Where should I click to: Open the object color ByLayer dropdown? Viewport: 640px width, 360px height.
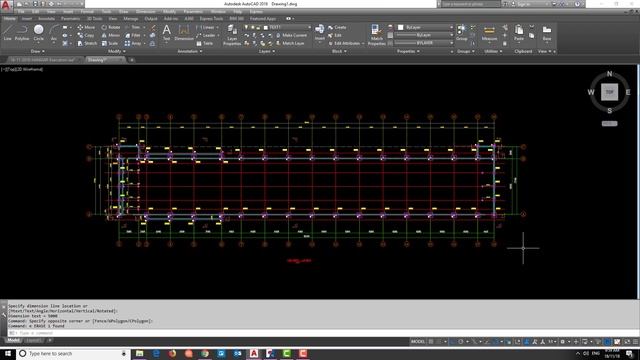pos(425,27)
